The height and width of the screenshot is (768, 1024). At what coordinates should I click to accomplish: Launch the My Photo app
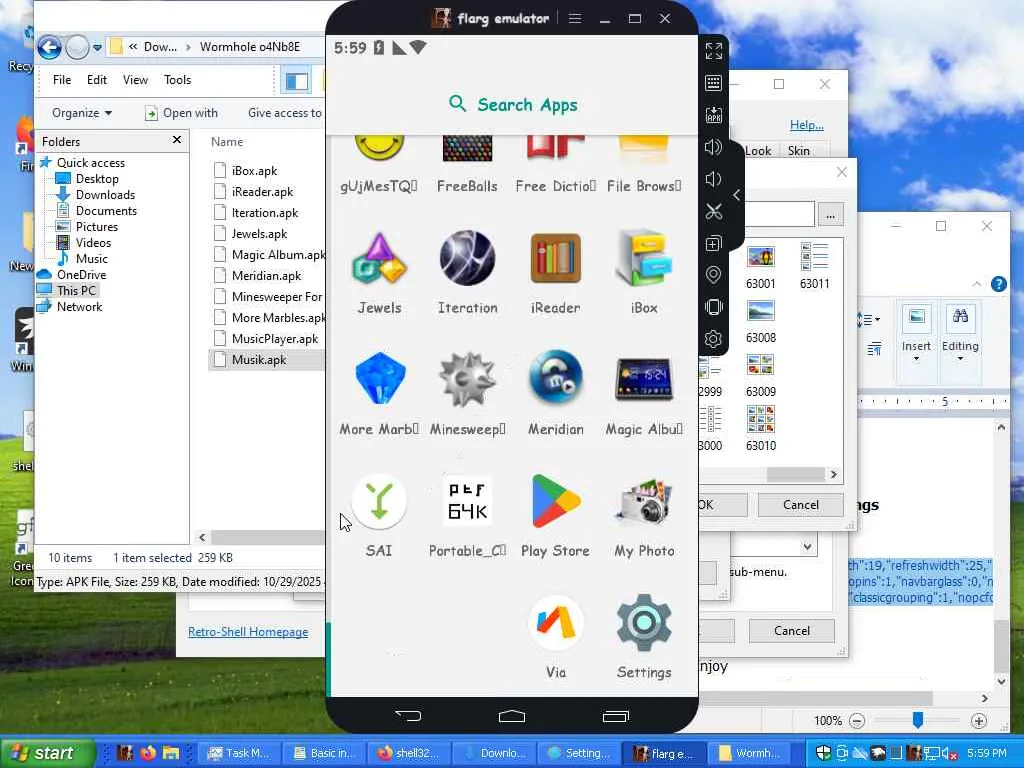click(x=644, y=502)
